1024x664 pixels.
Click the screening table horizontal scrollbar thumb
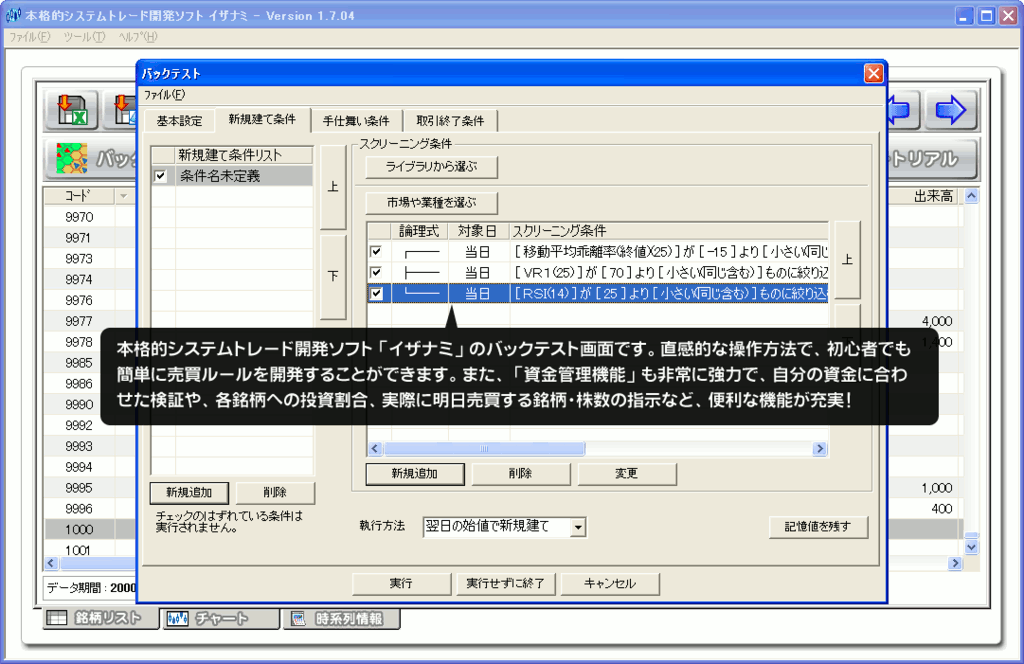[x=484, y=449]
